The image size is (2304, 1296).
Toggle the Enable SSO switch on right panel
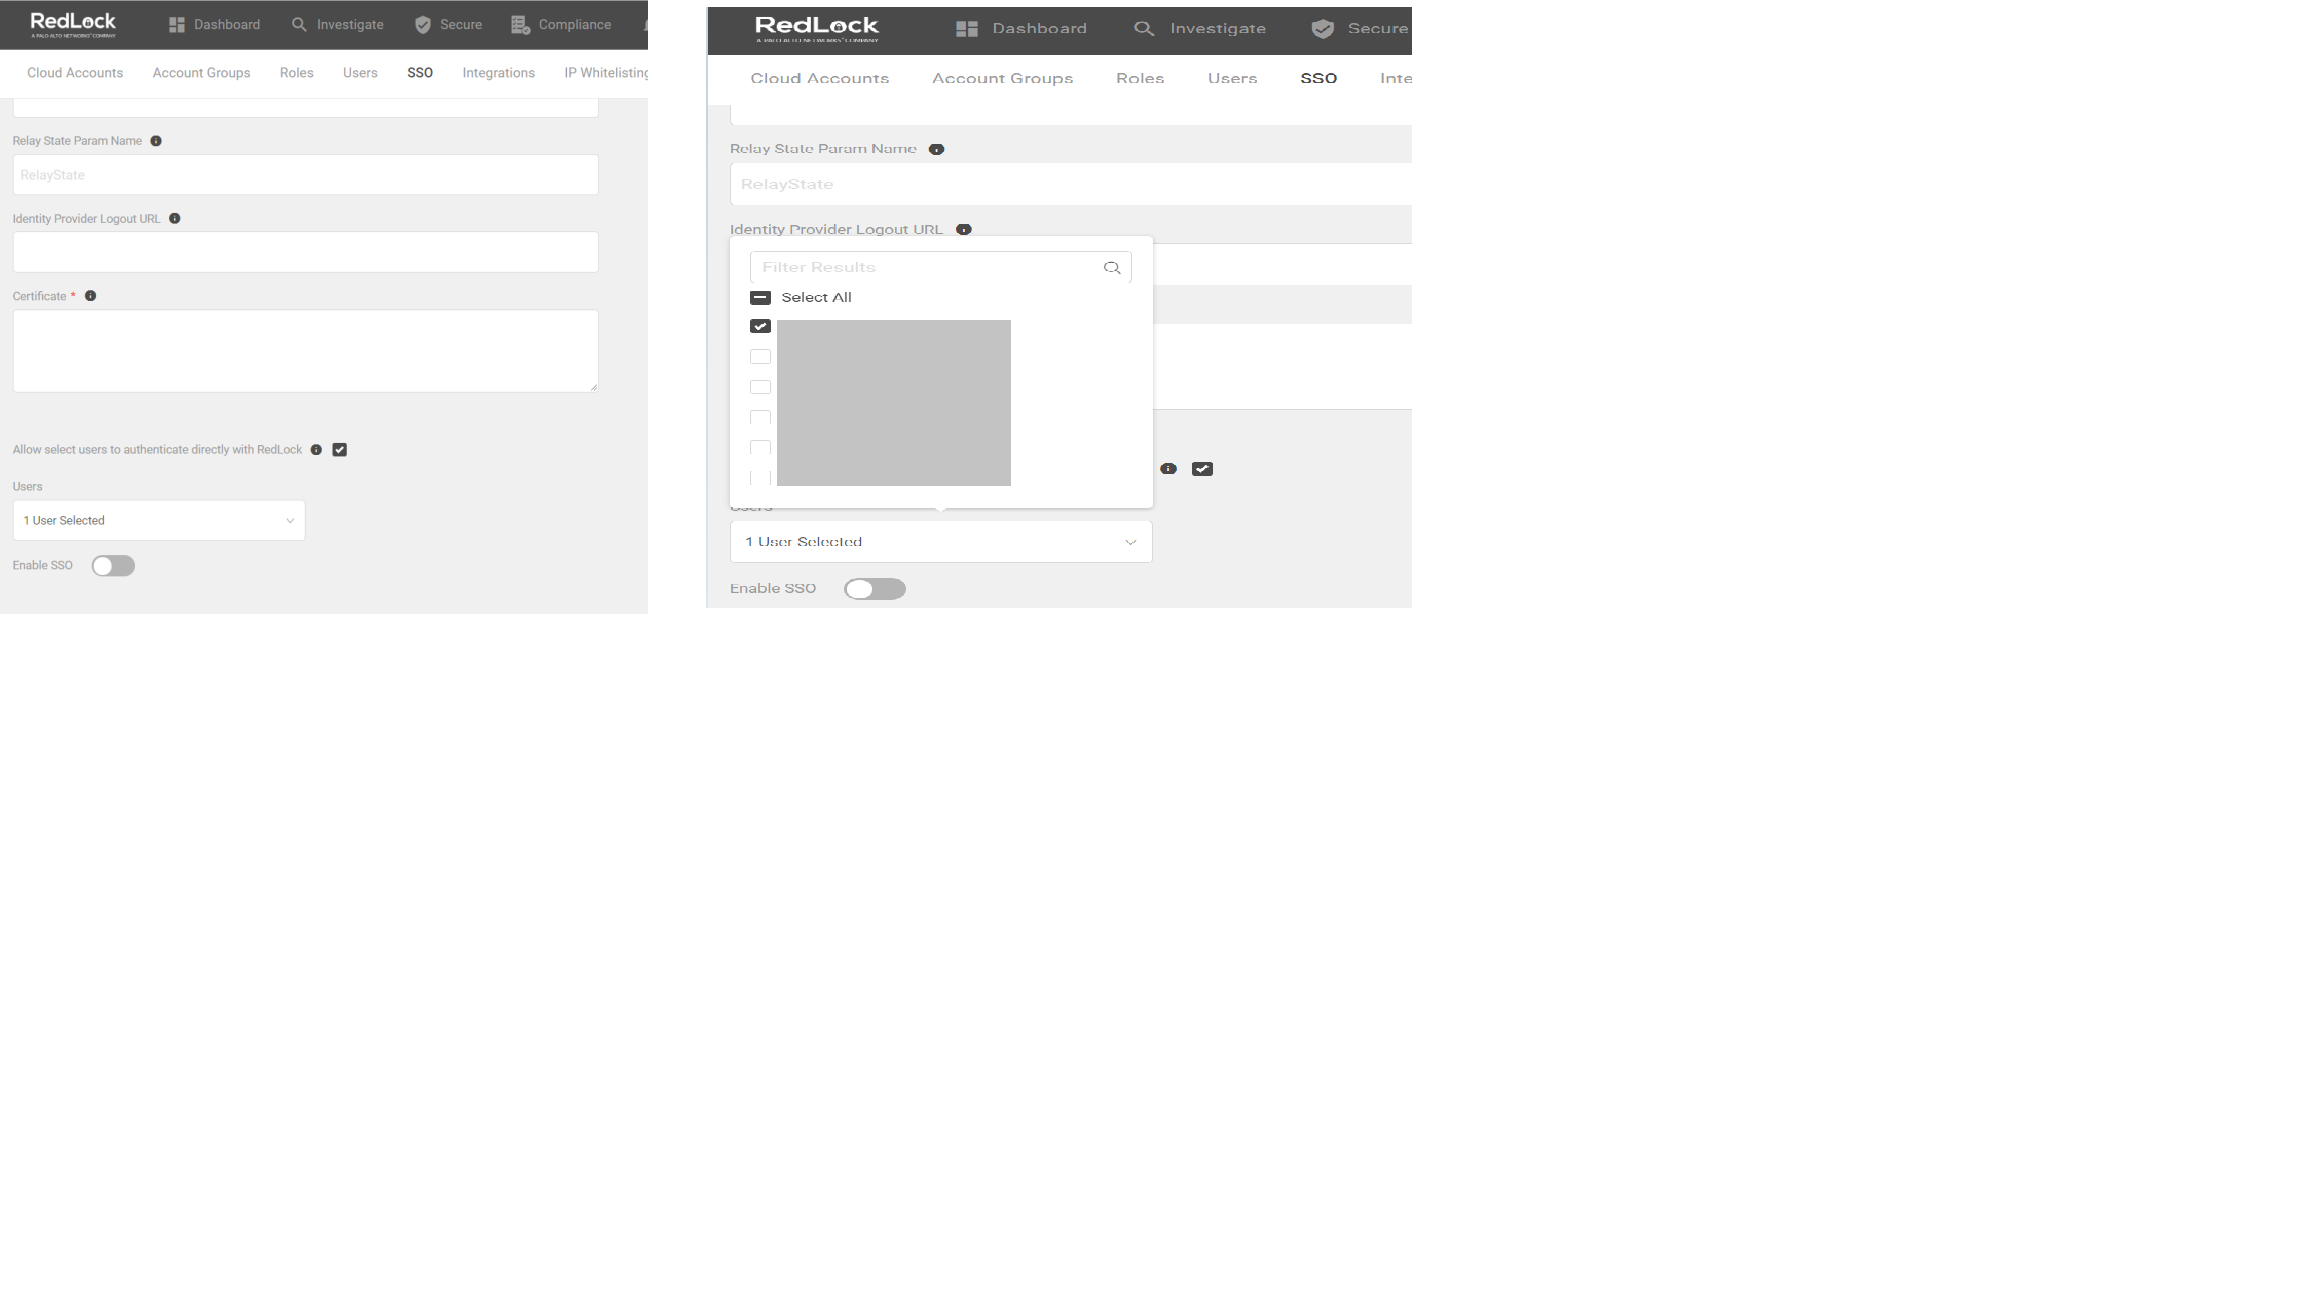coord(875,589)
